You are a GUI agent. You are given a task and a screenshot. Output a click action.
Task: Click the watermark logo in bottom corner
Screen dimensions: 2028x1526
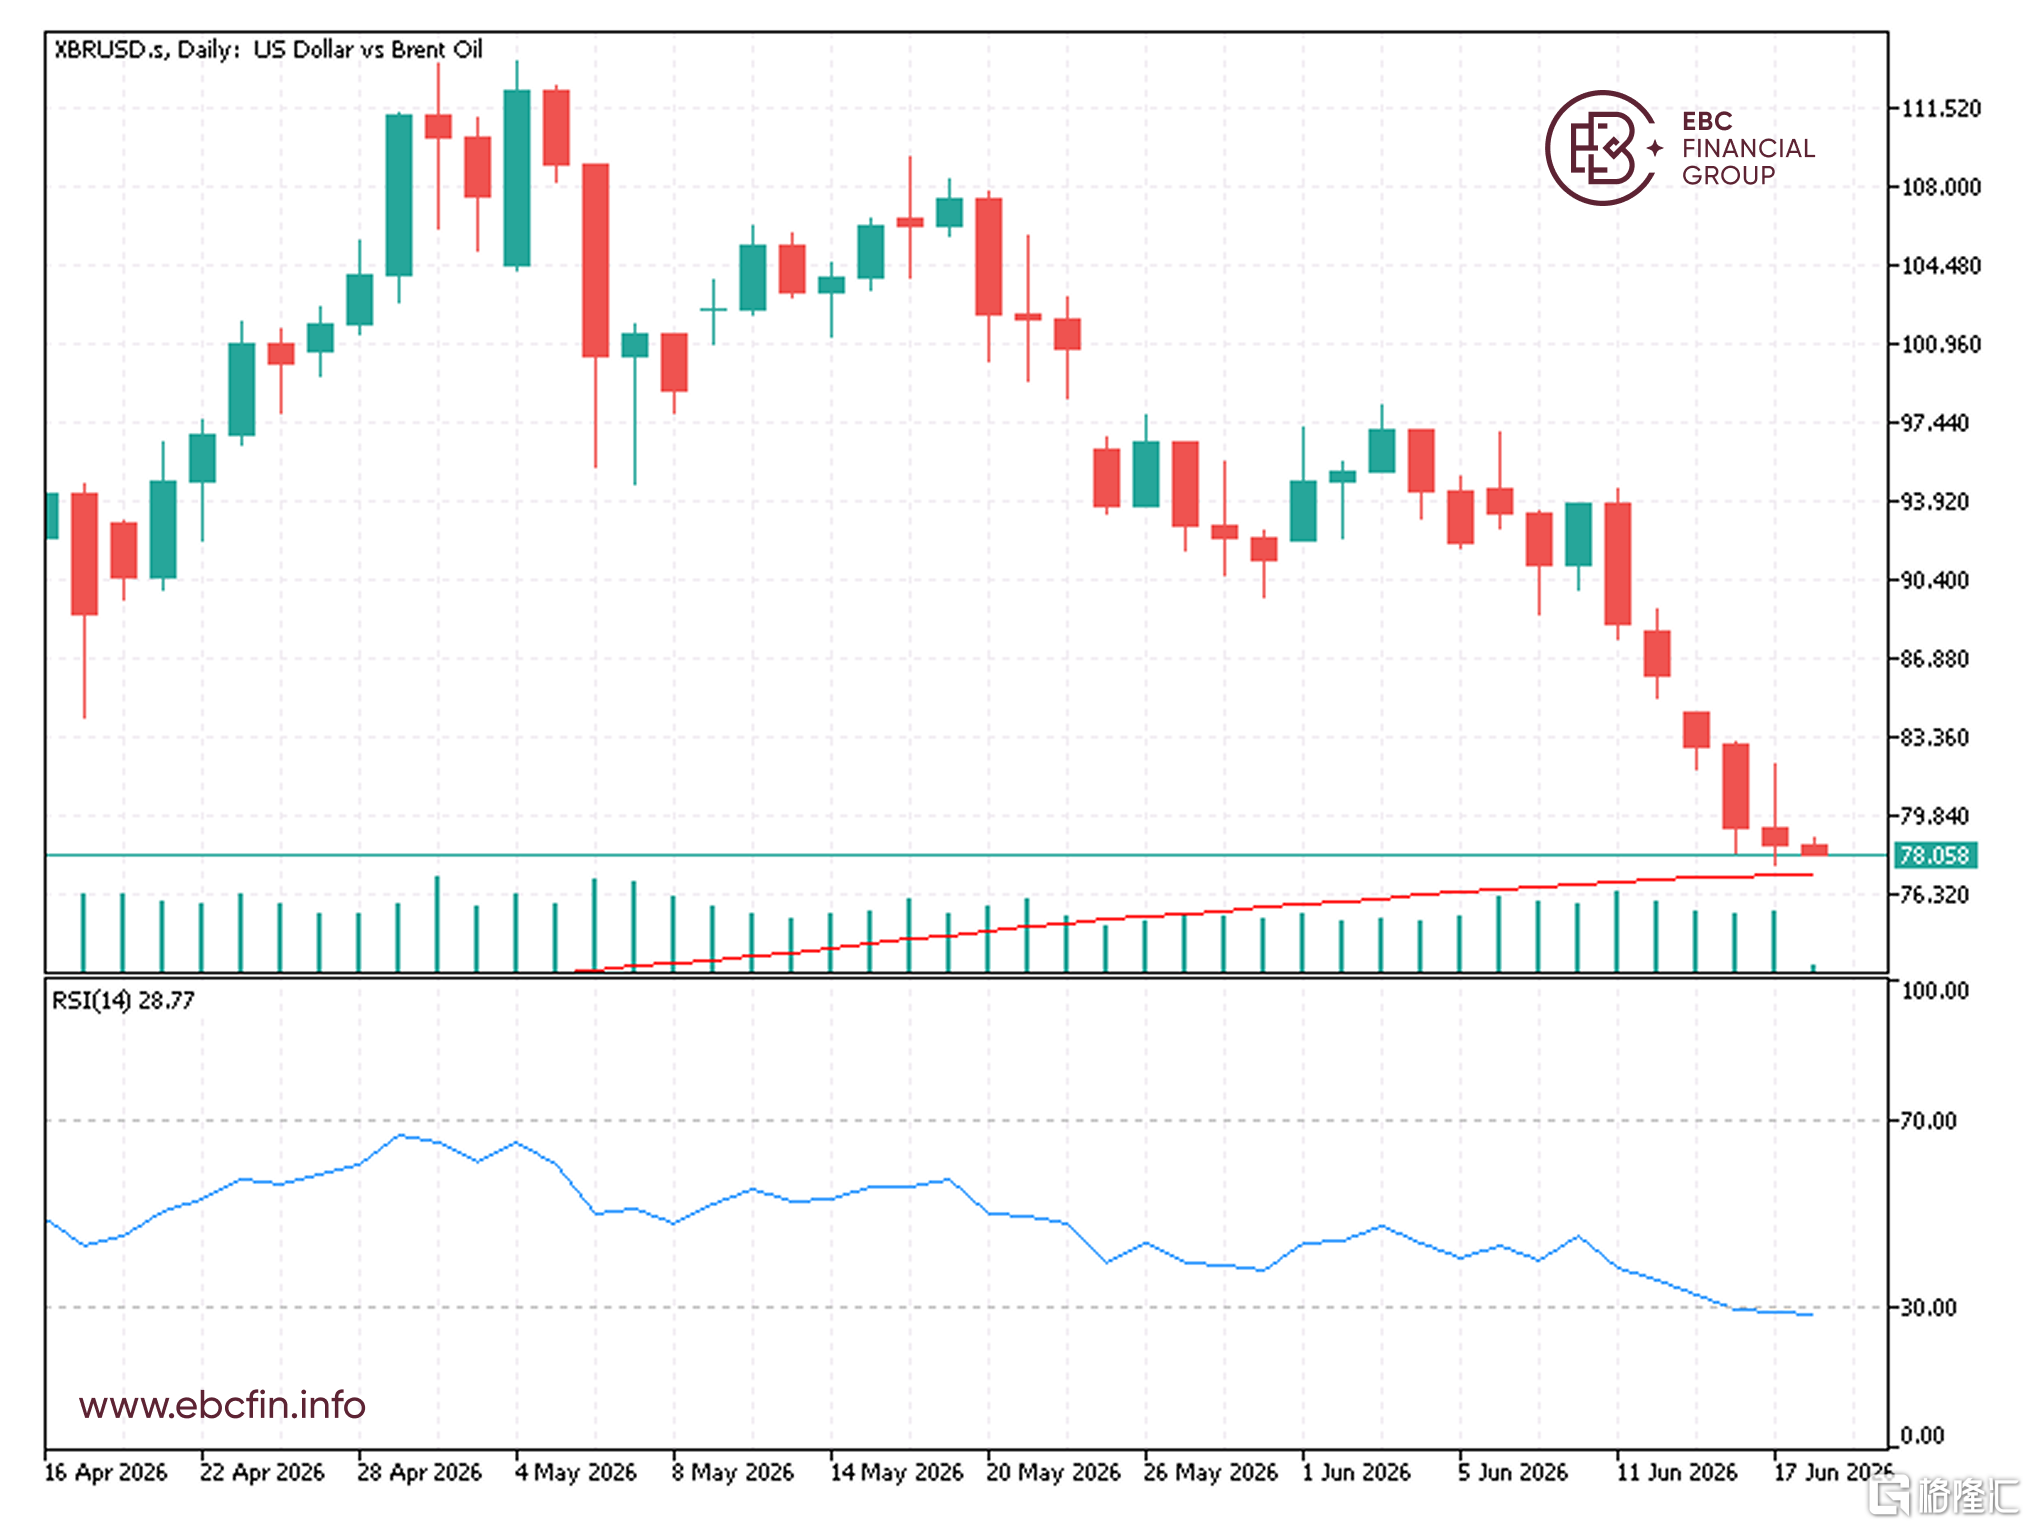pos(1946,1496)
